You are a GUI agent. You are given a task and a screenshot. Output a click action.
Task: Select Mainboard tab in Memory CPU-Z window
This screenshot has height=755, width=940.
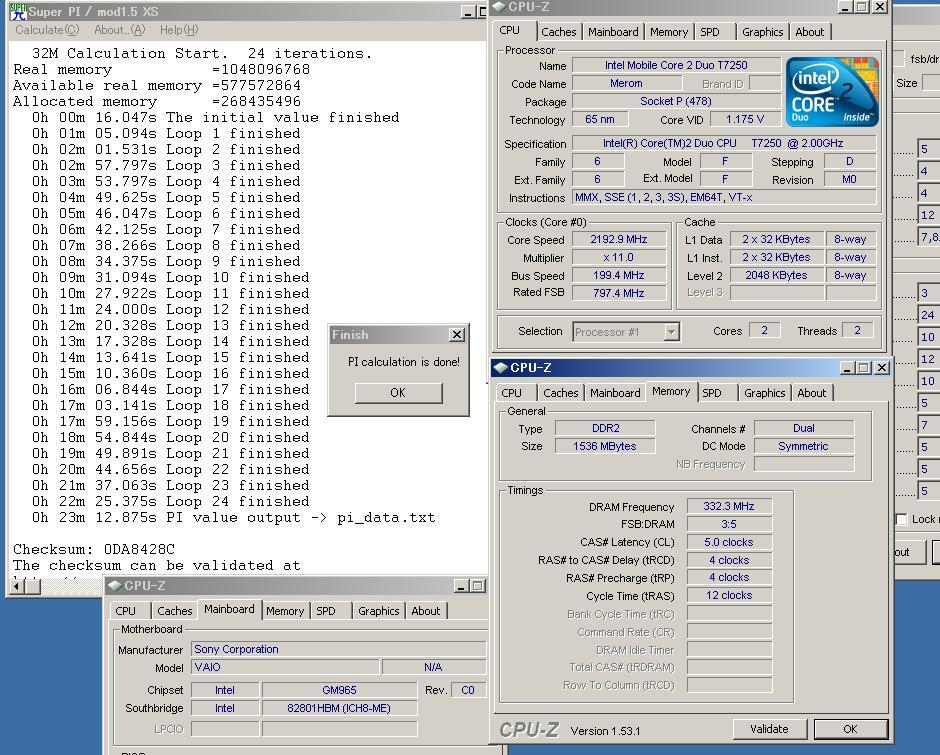coord(615,393)
